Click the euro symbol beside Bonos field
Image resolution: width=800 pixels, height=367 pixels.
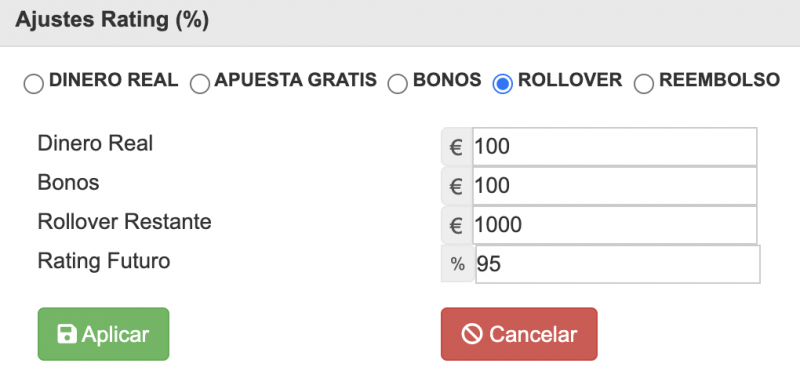(x=456, y=186)
